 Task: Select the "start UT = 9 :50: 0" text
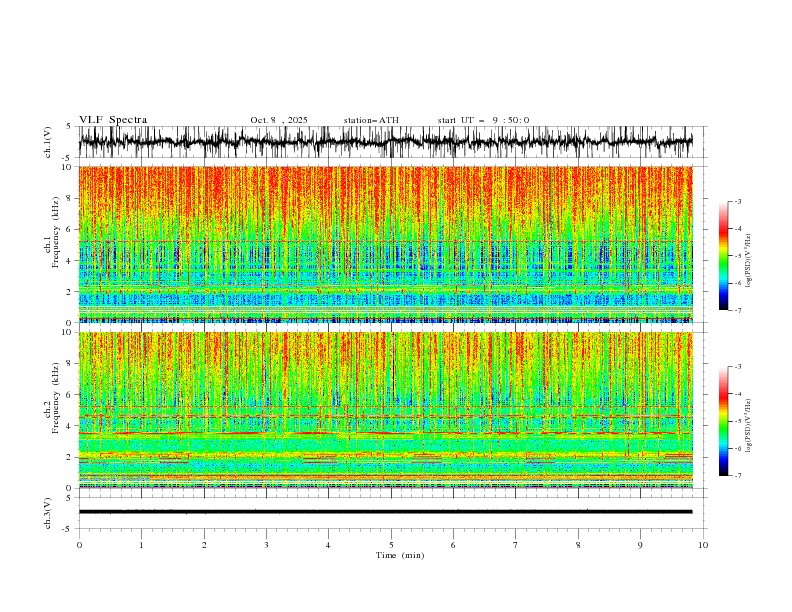483,120
